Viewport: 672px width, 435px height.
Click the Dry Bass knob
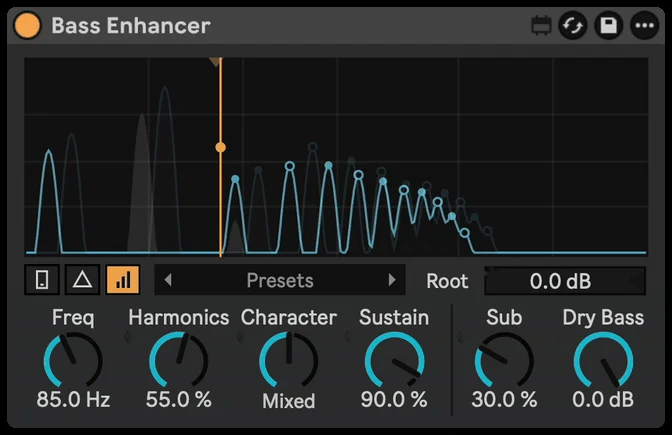tap(603, 360)
